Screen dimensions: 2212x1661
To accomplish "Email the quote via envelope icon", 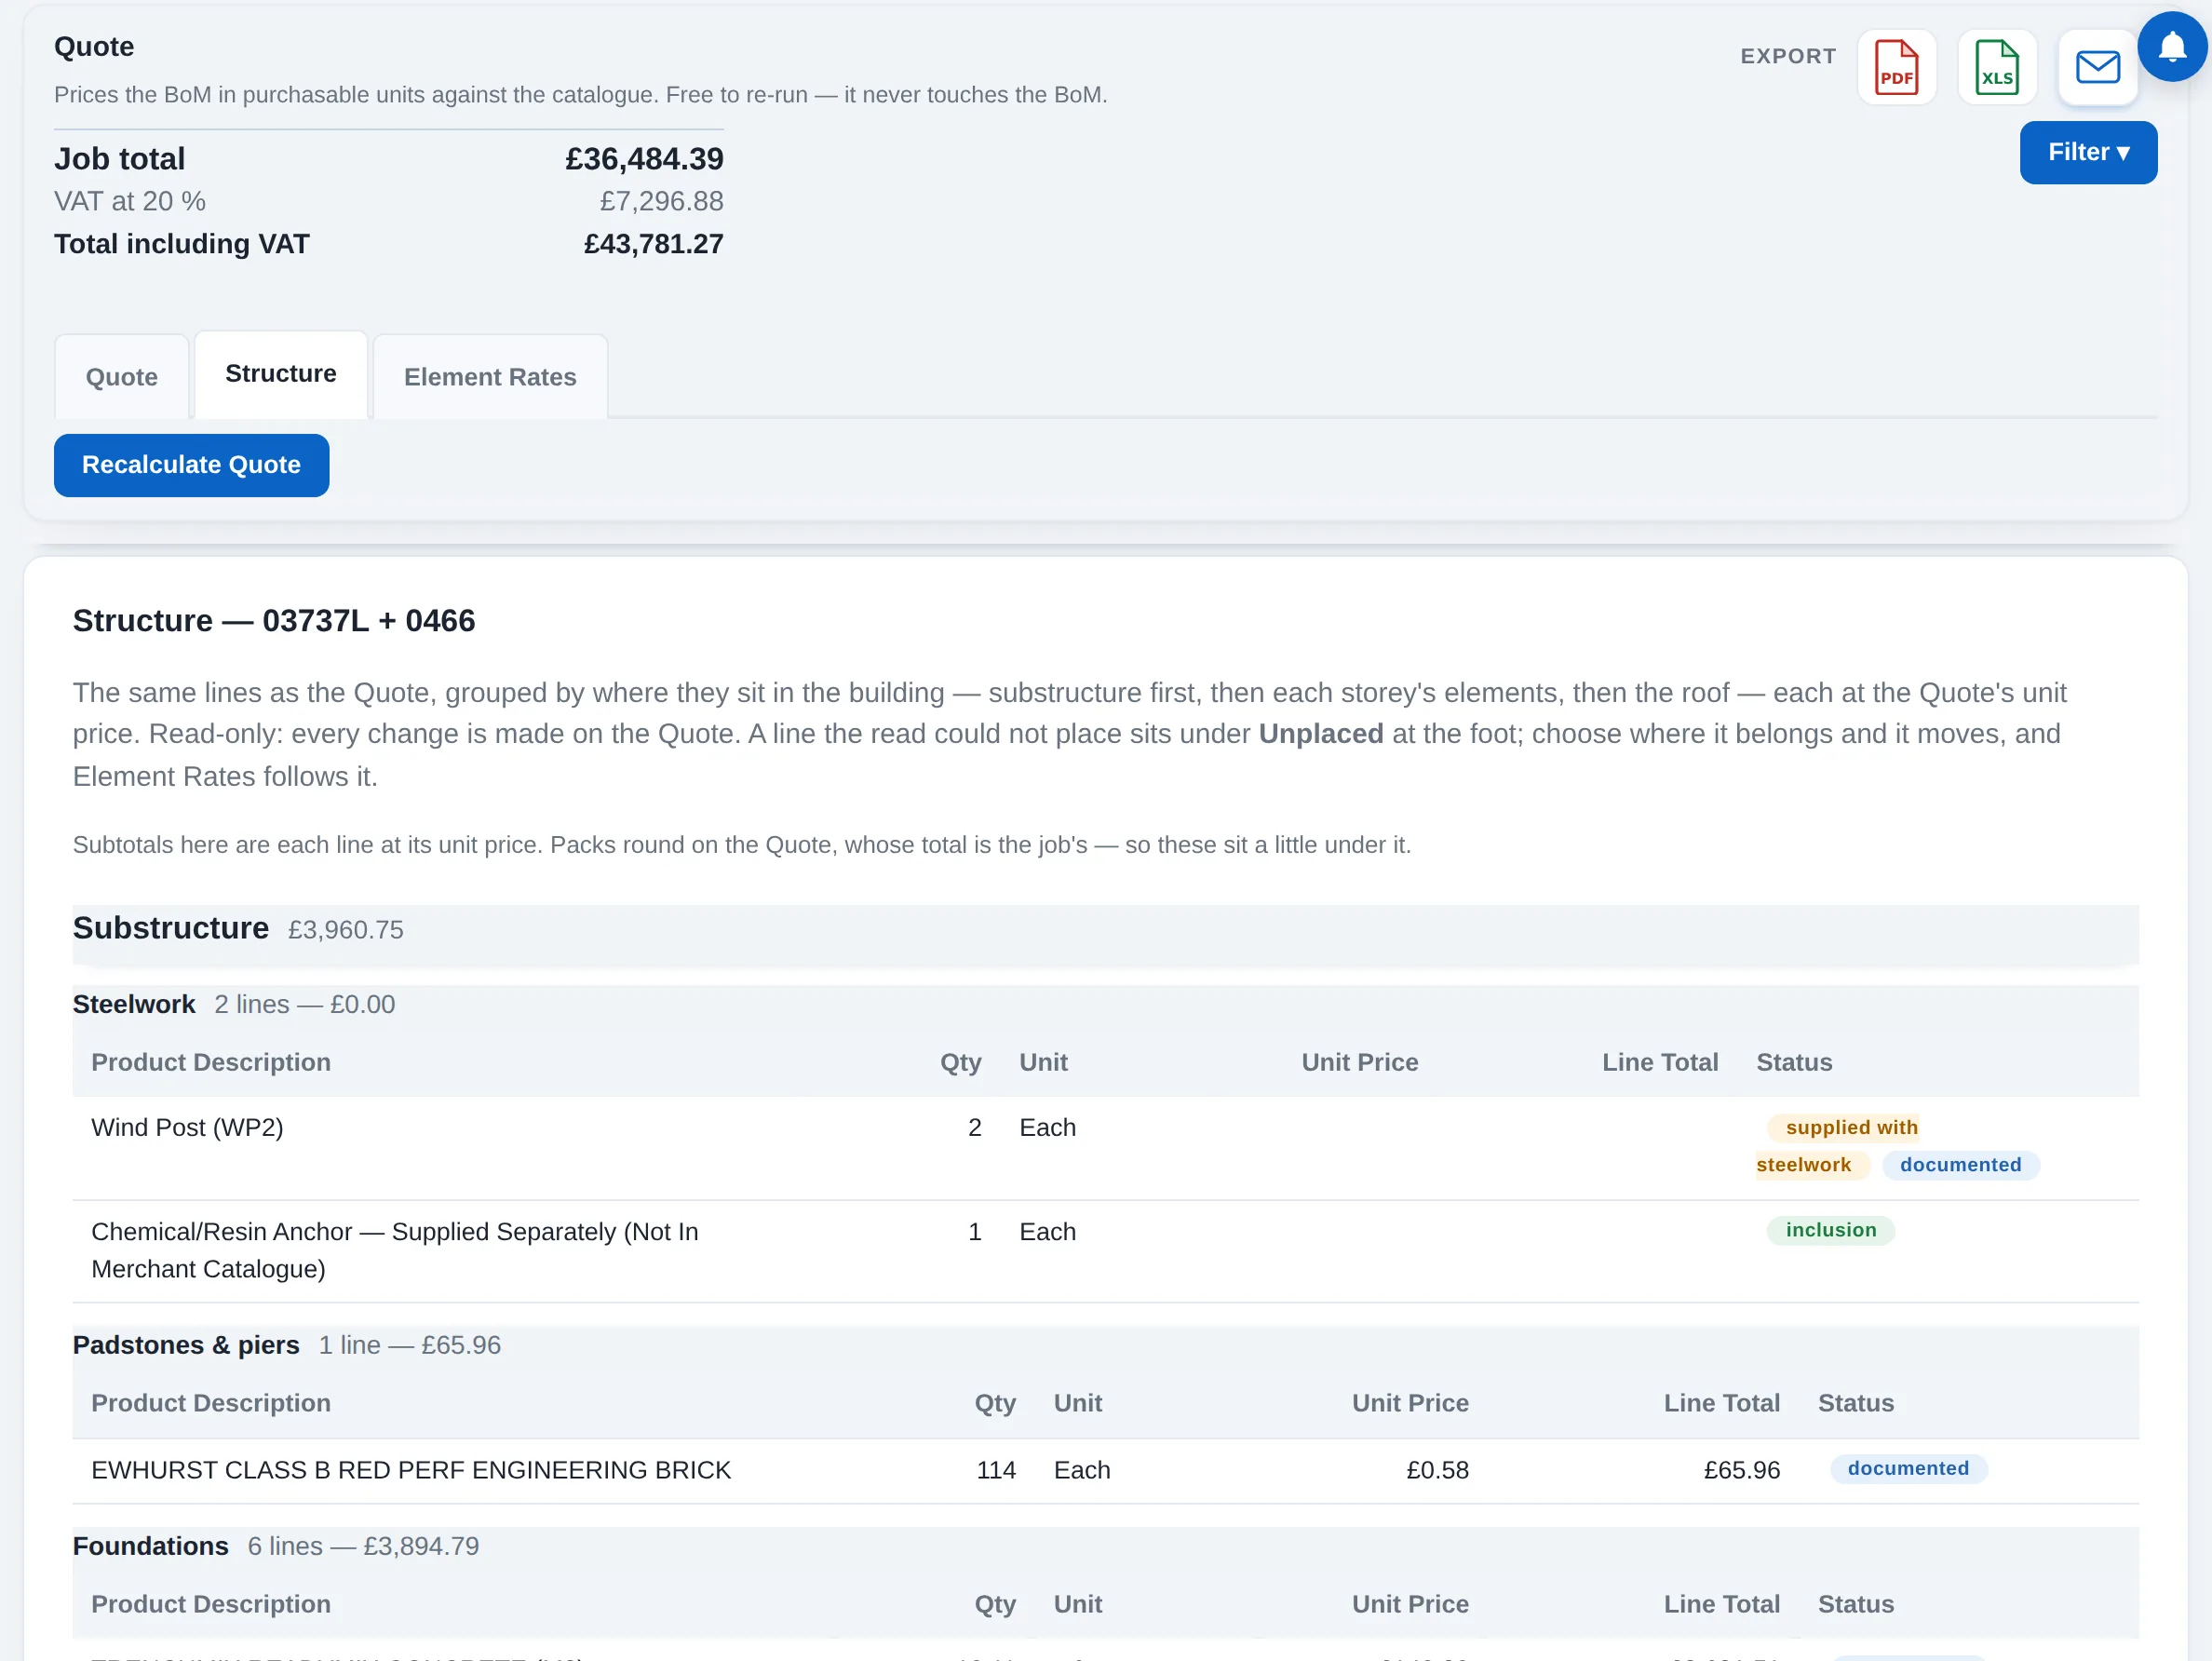I will pyautogui.click(x=2097, y=67).
